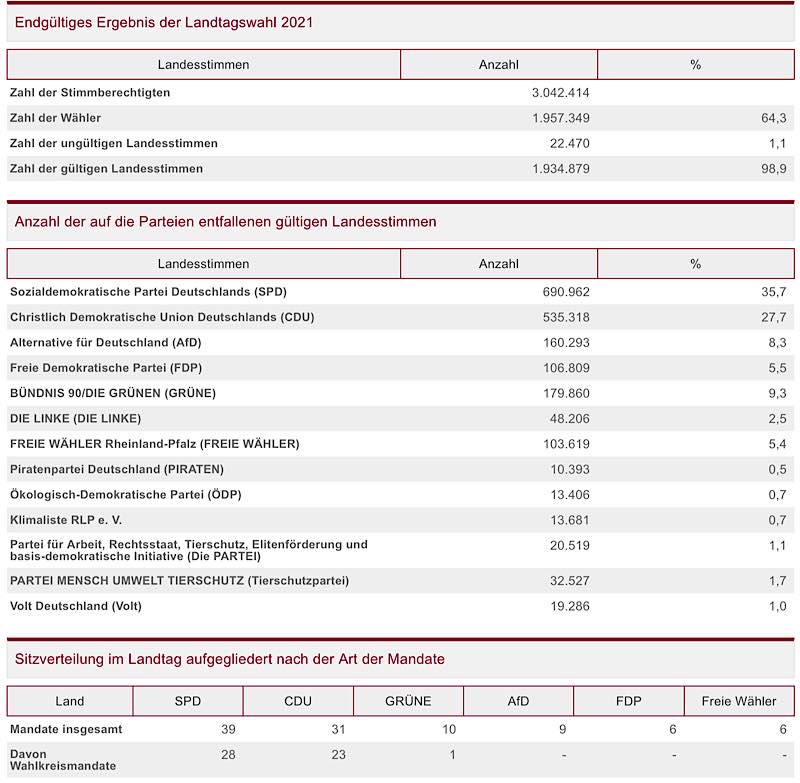Image resolution: width=800 pixels, height=783 pixels.
Task: Click GRÜNE vote count 179.860
Action: [x=566, y=394]
